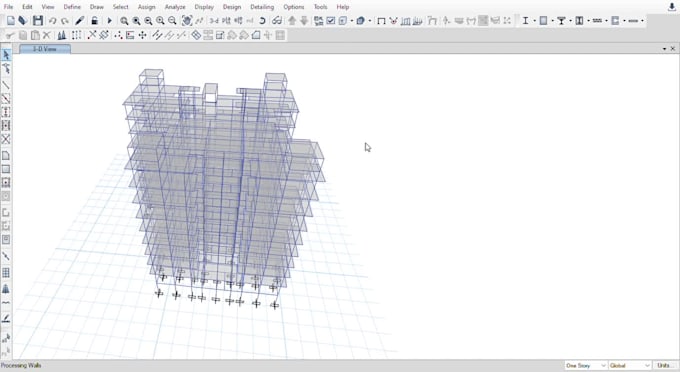Image resolution: width=680 pixels, height=372 pixels.
Task: Open the Analyze menu
Action: 175,7
